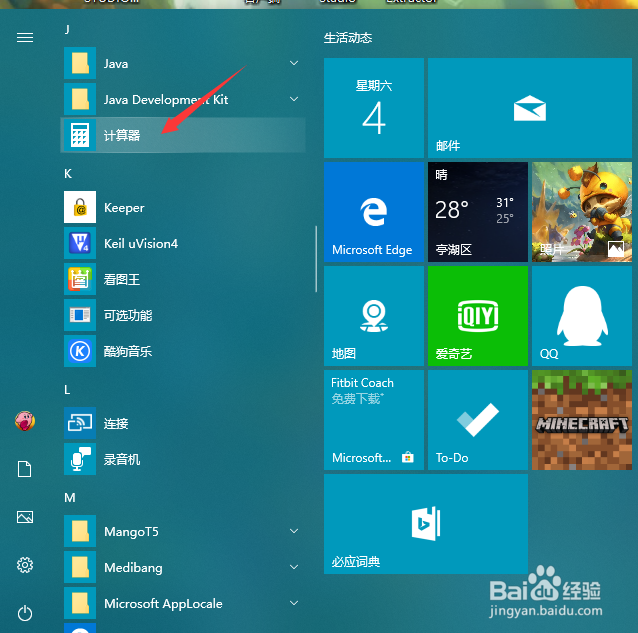The image size is (638, 633).
Task: Launch the QQ penguin tile
Action: click(582, 316)
